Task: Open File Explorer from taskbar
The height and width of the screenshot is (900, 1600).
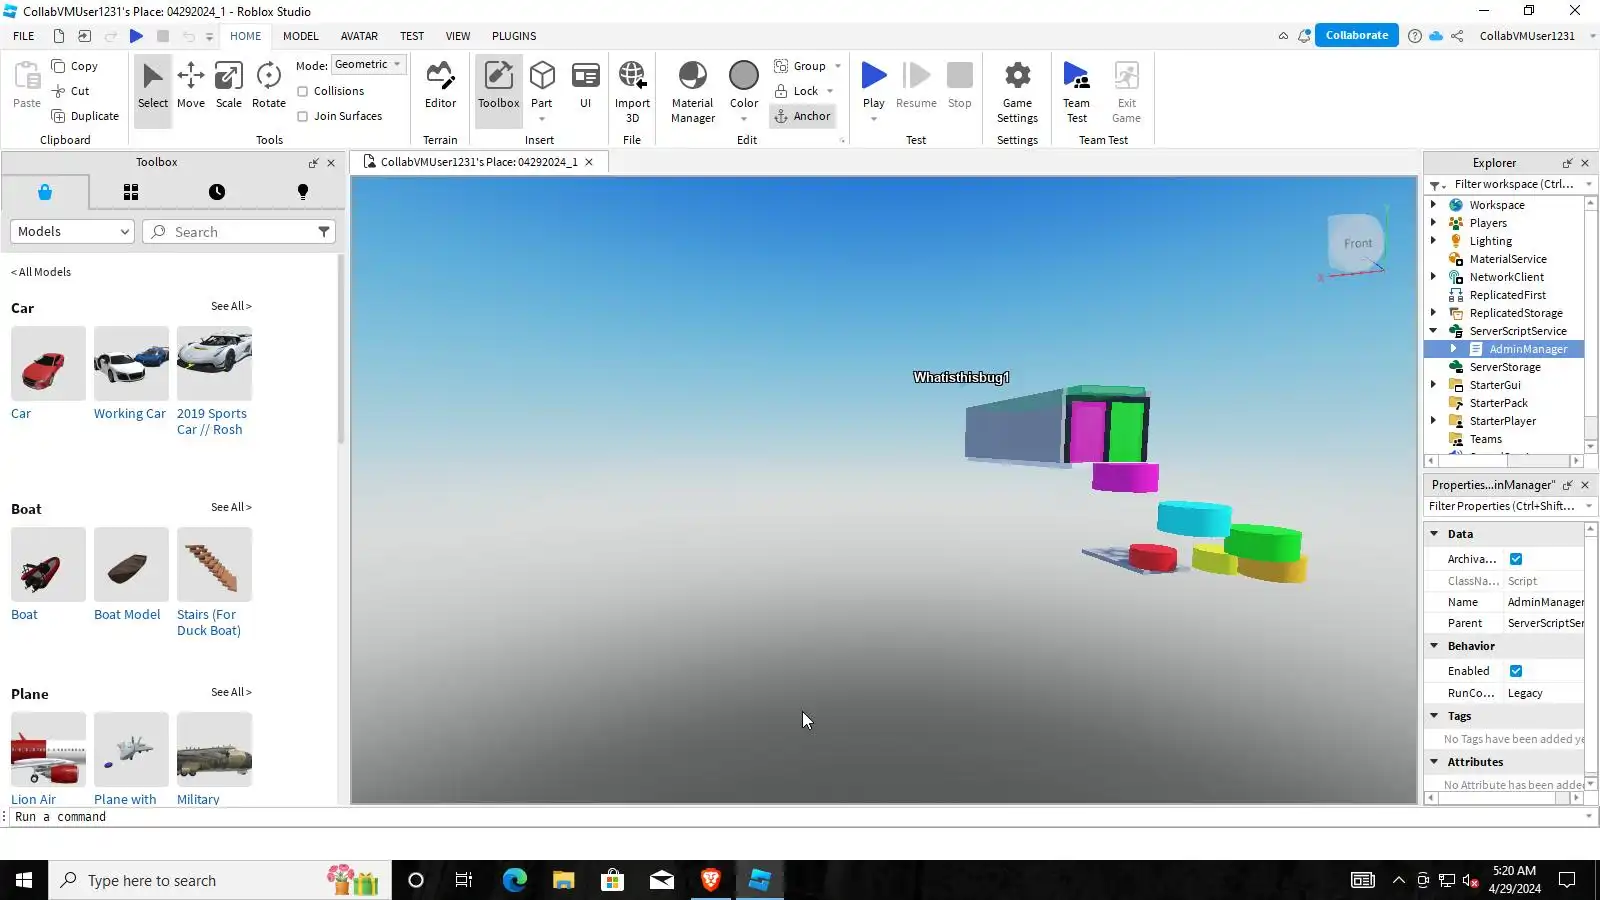Action: 563,880
